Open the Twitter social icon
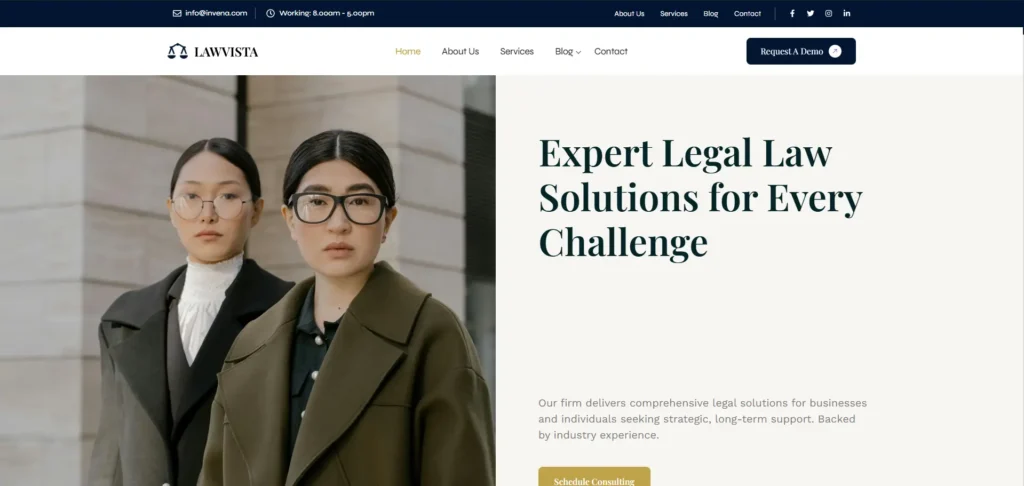 click(x=810, y=13)
